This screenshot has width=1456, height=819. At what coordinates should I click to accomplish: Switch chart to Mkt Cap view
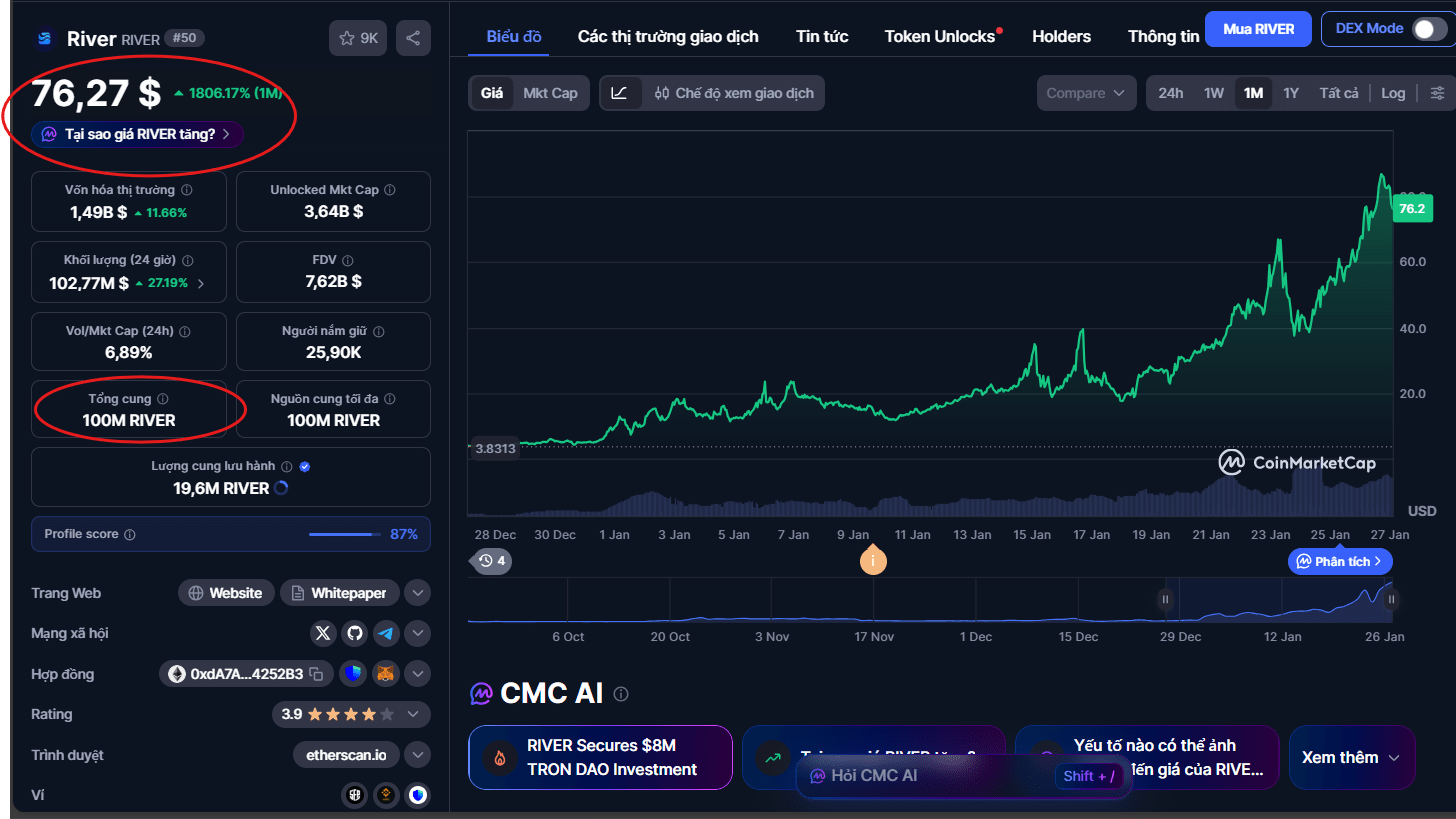(550, 93)
